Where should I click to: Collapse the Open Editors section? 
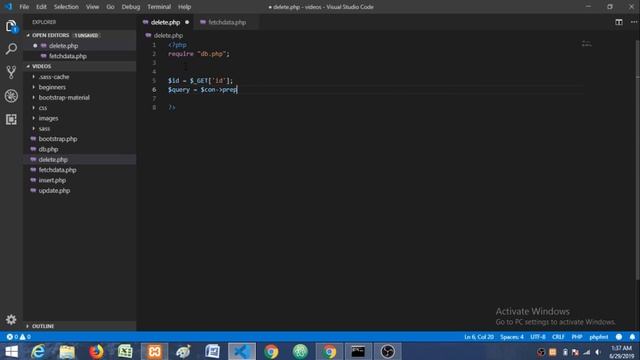[28, 35]
